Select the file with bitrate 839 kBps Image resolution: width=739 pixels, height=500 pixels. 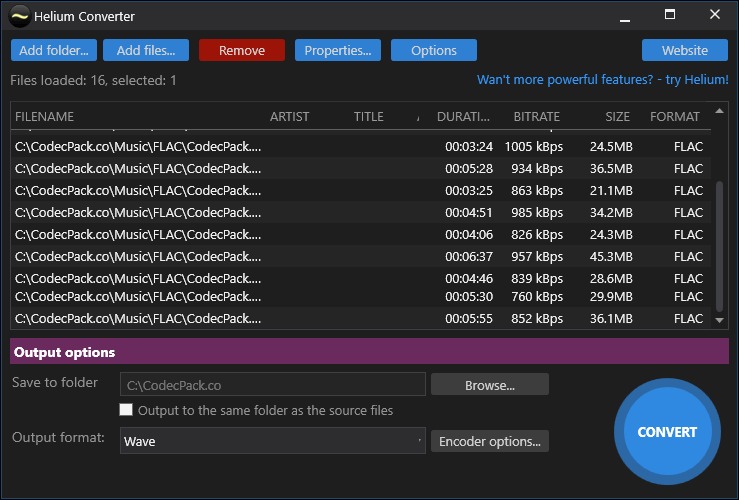pyautogui.click(x=361, y=278)
